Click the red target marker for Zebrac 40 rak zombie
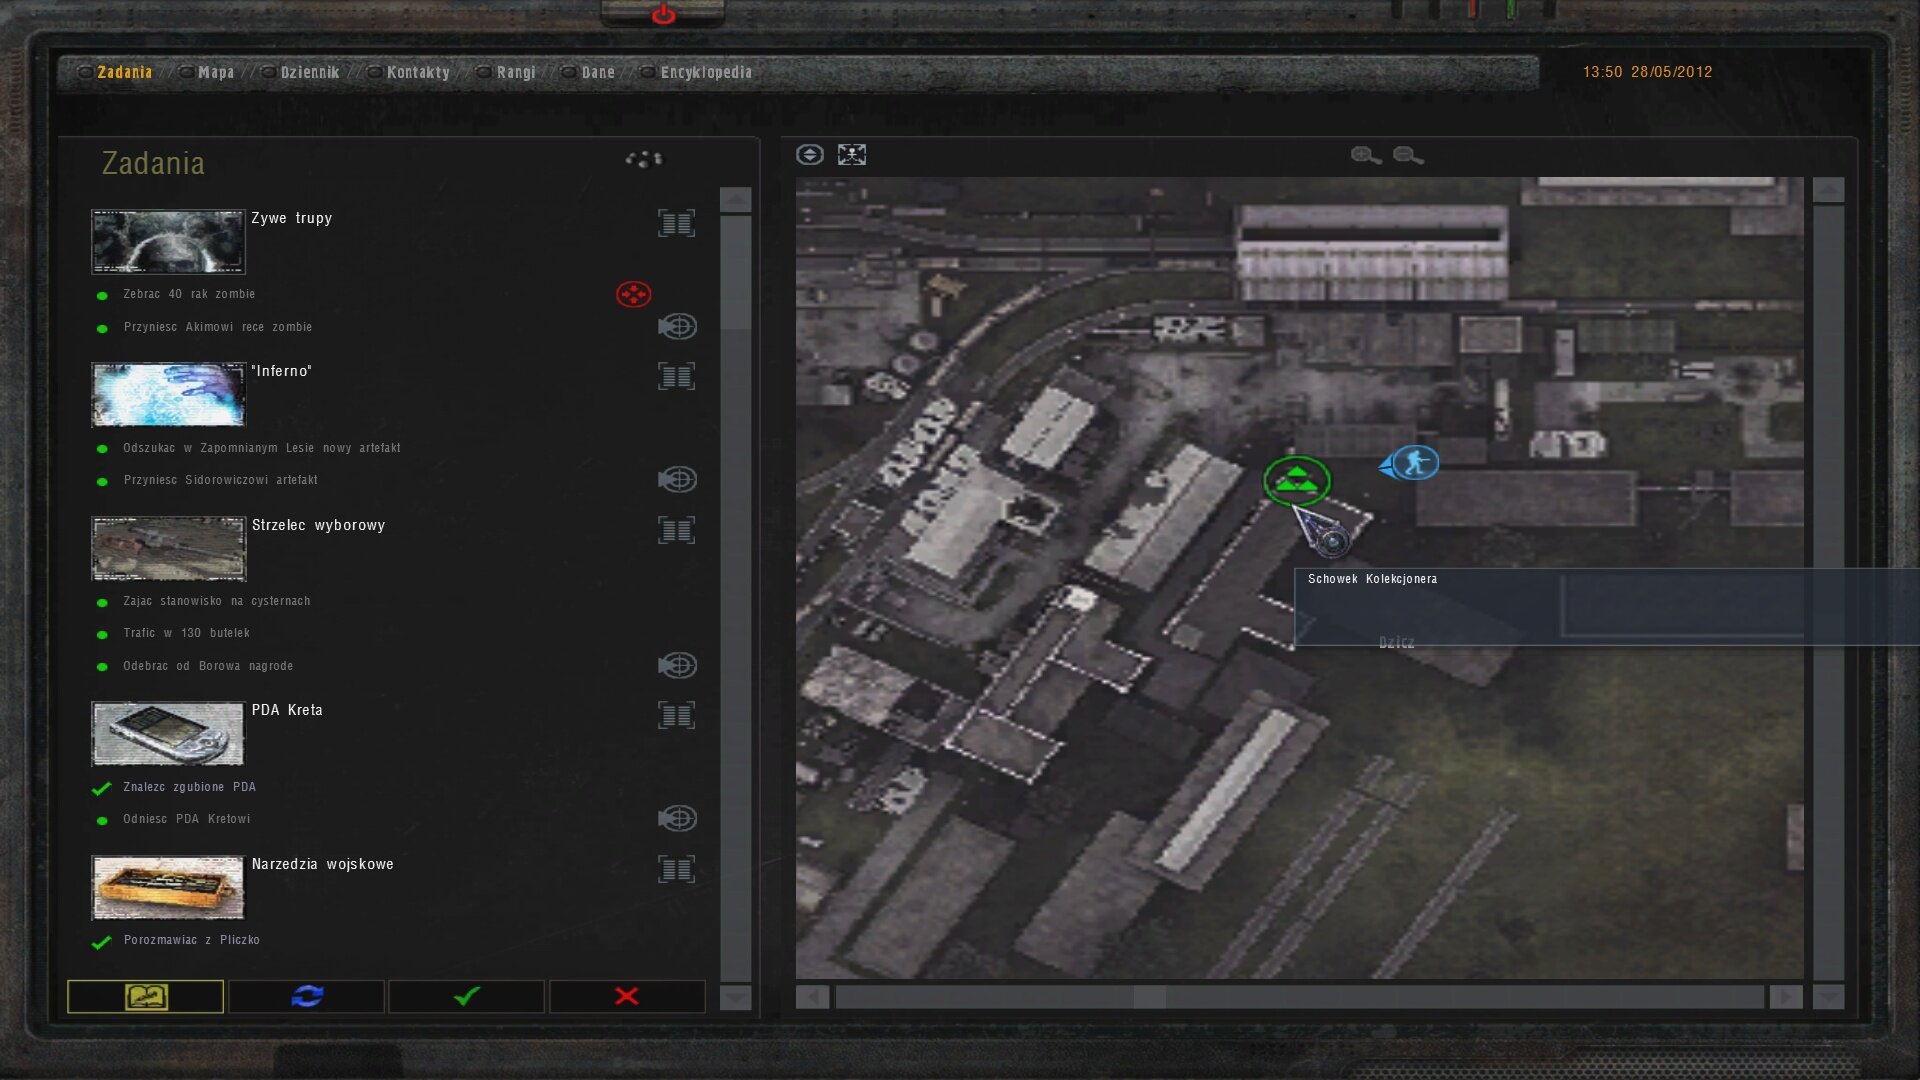The image size is (1920, 1080). 633,294
